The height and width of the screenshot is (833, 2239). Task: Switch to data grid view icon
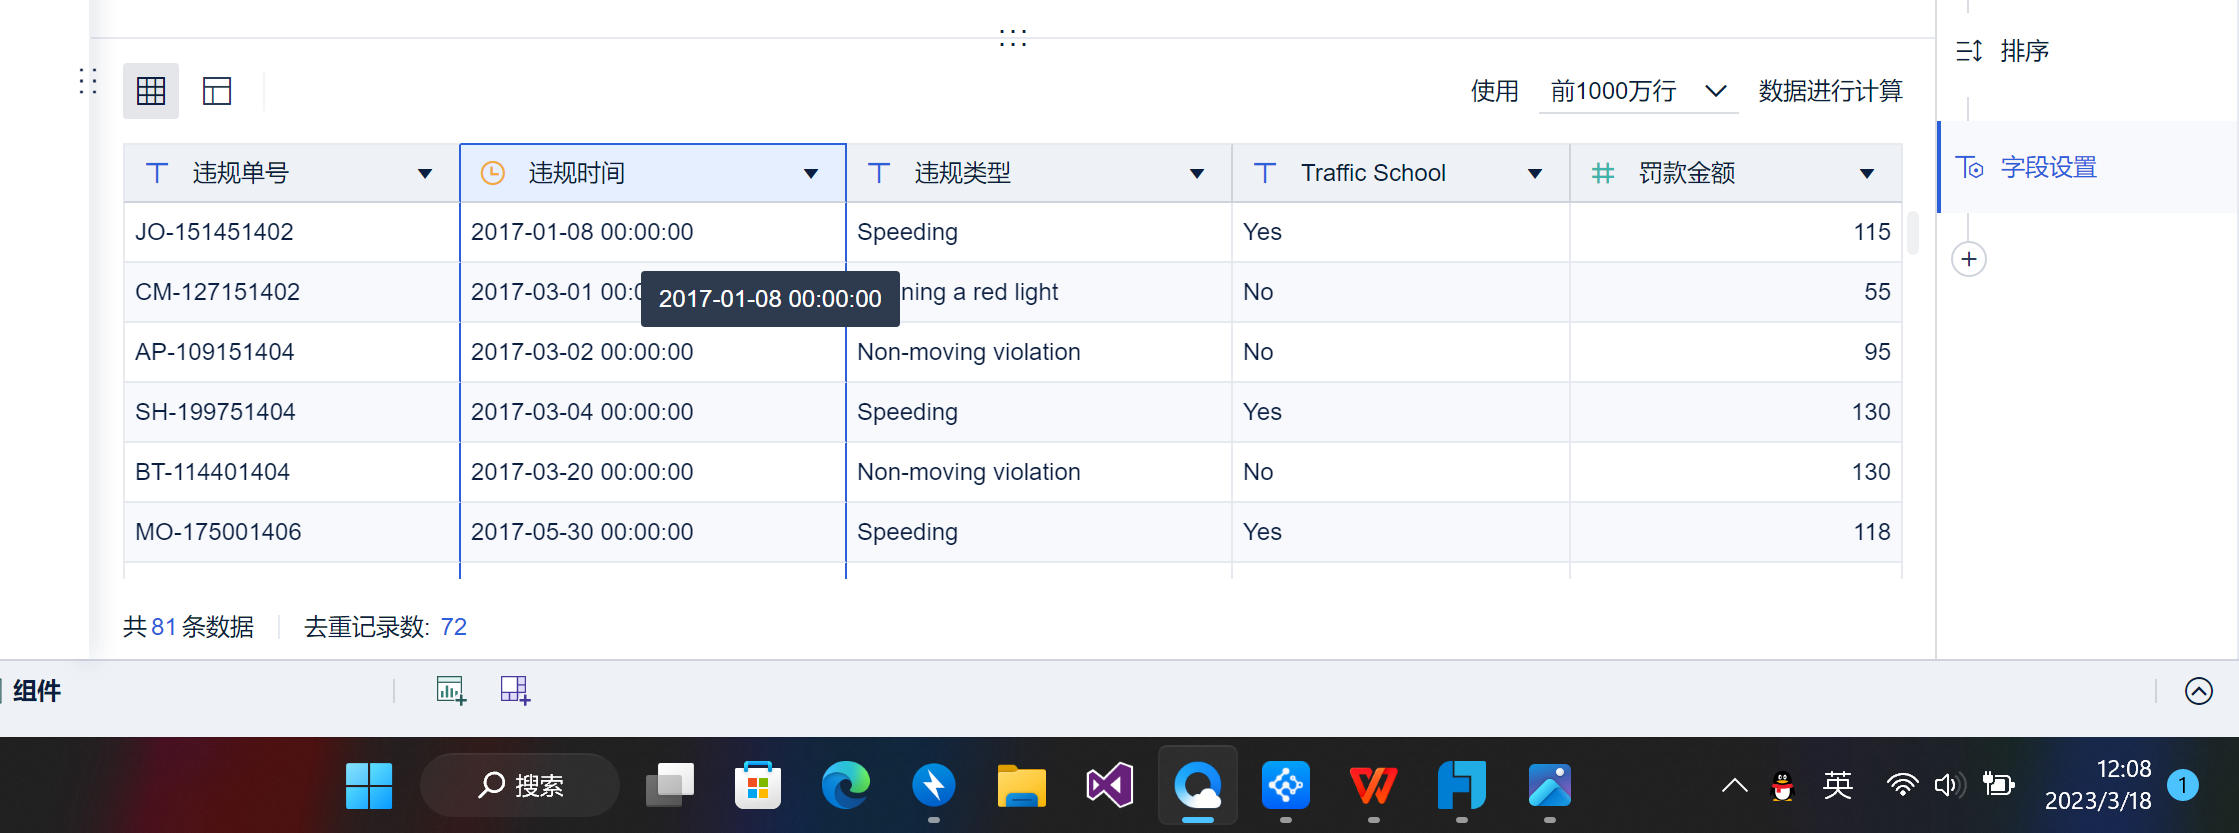coord(151,91)
